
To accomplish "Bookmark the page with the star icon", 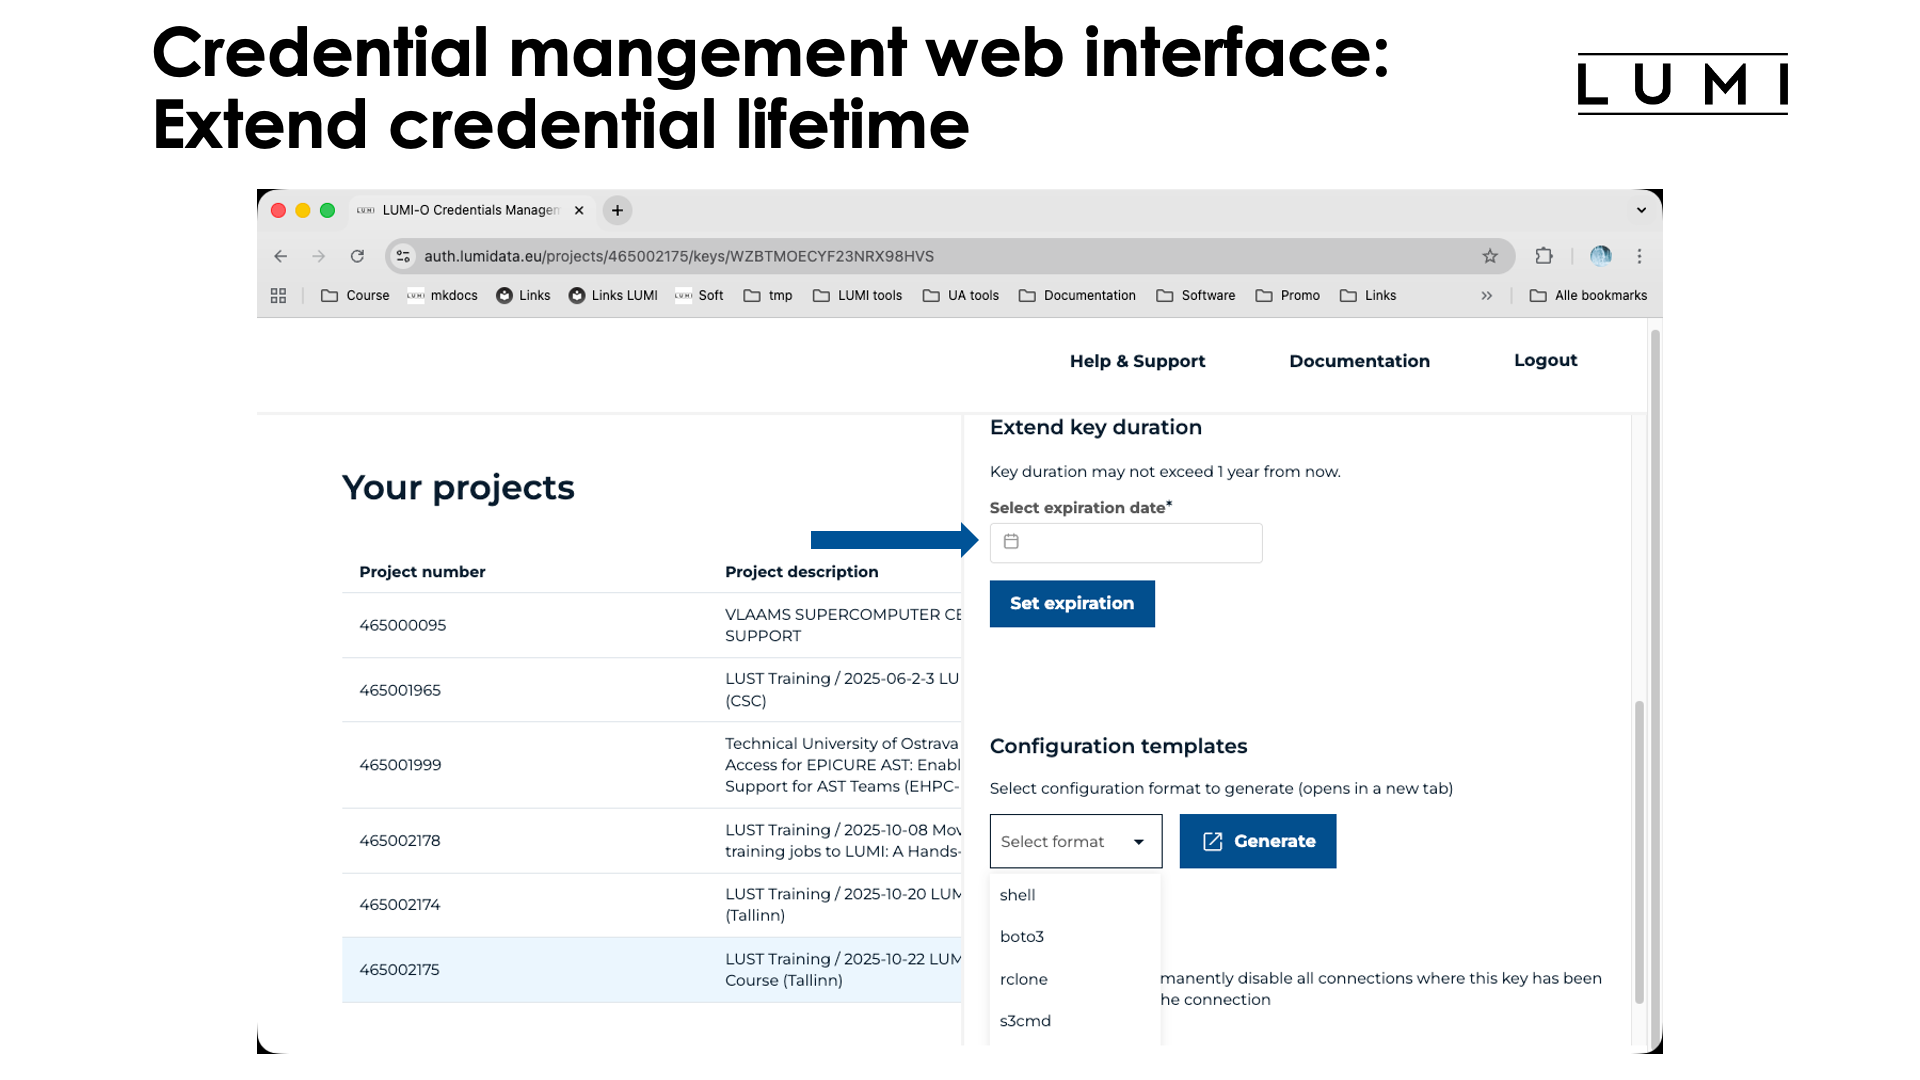I will (1490, 256).
